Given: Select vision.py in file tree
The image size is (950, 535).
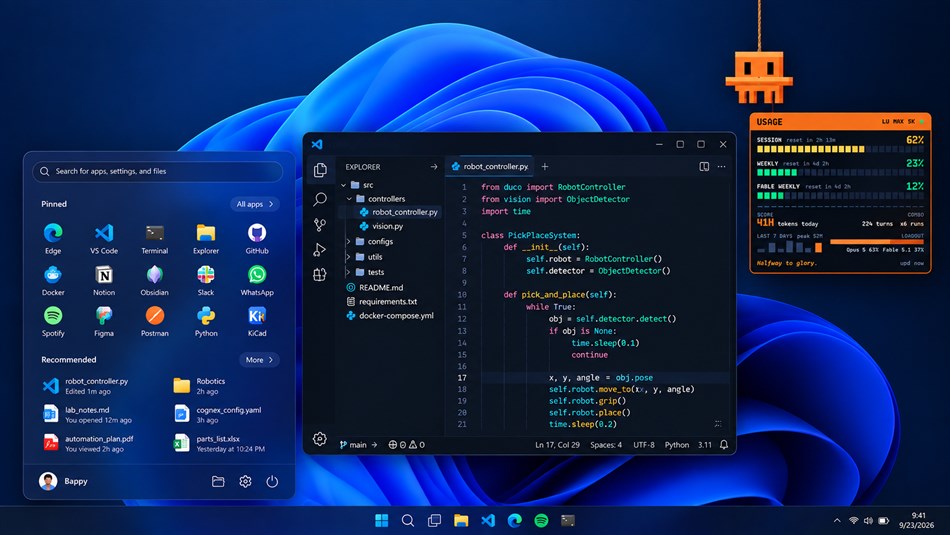Looking at the screenshot, I should point(382,226).
